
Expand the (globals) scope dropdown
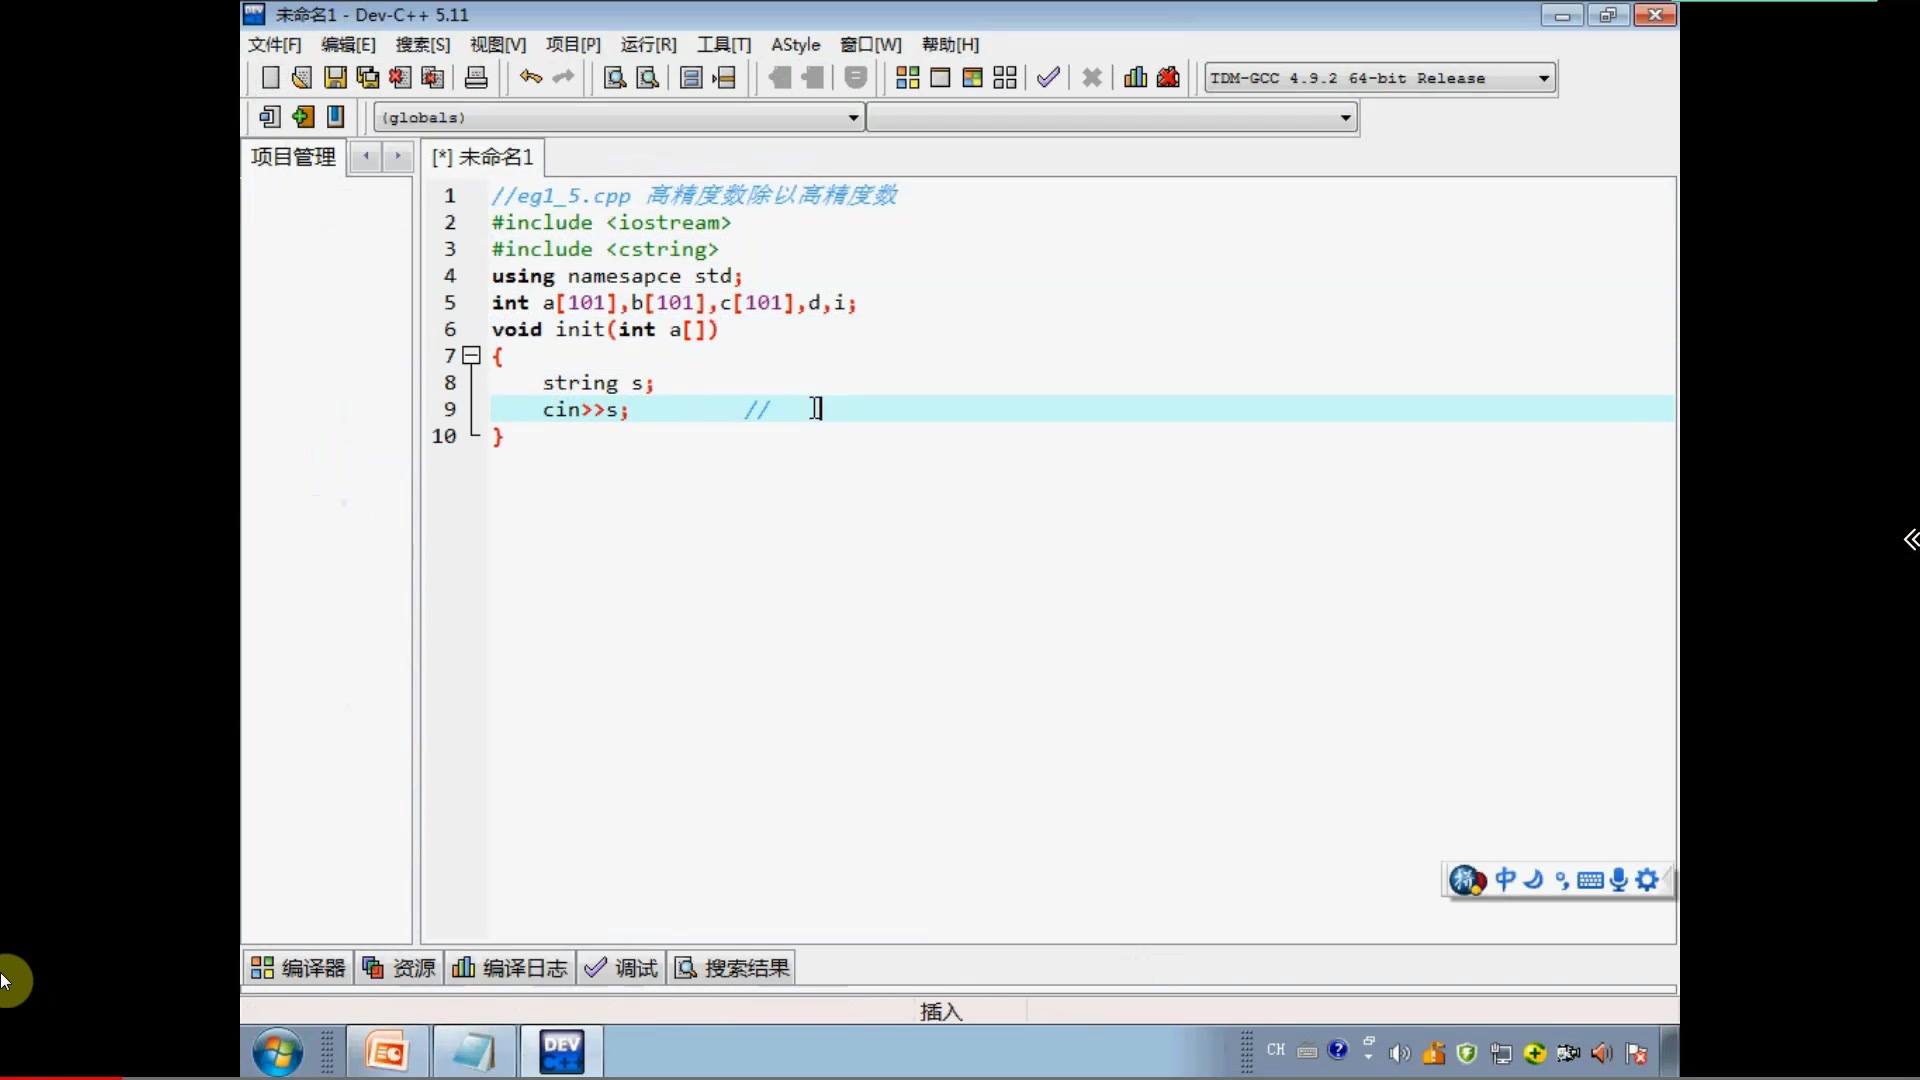853,118
